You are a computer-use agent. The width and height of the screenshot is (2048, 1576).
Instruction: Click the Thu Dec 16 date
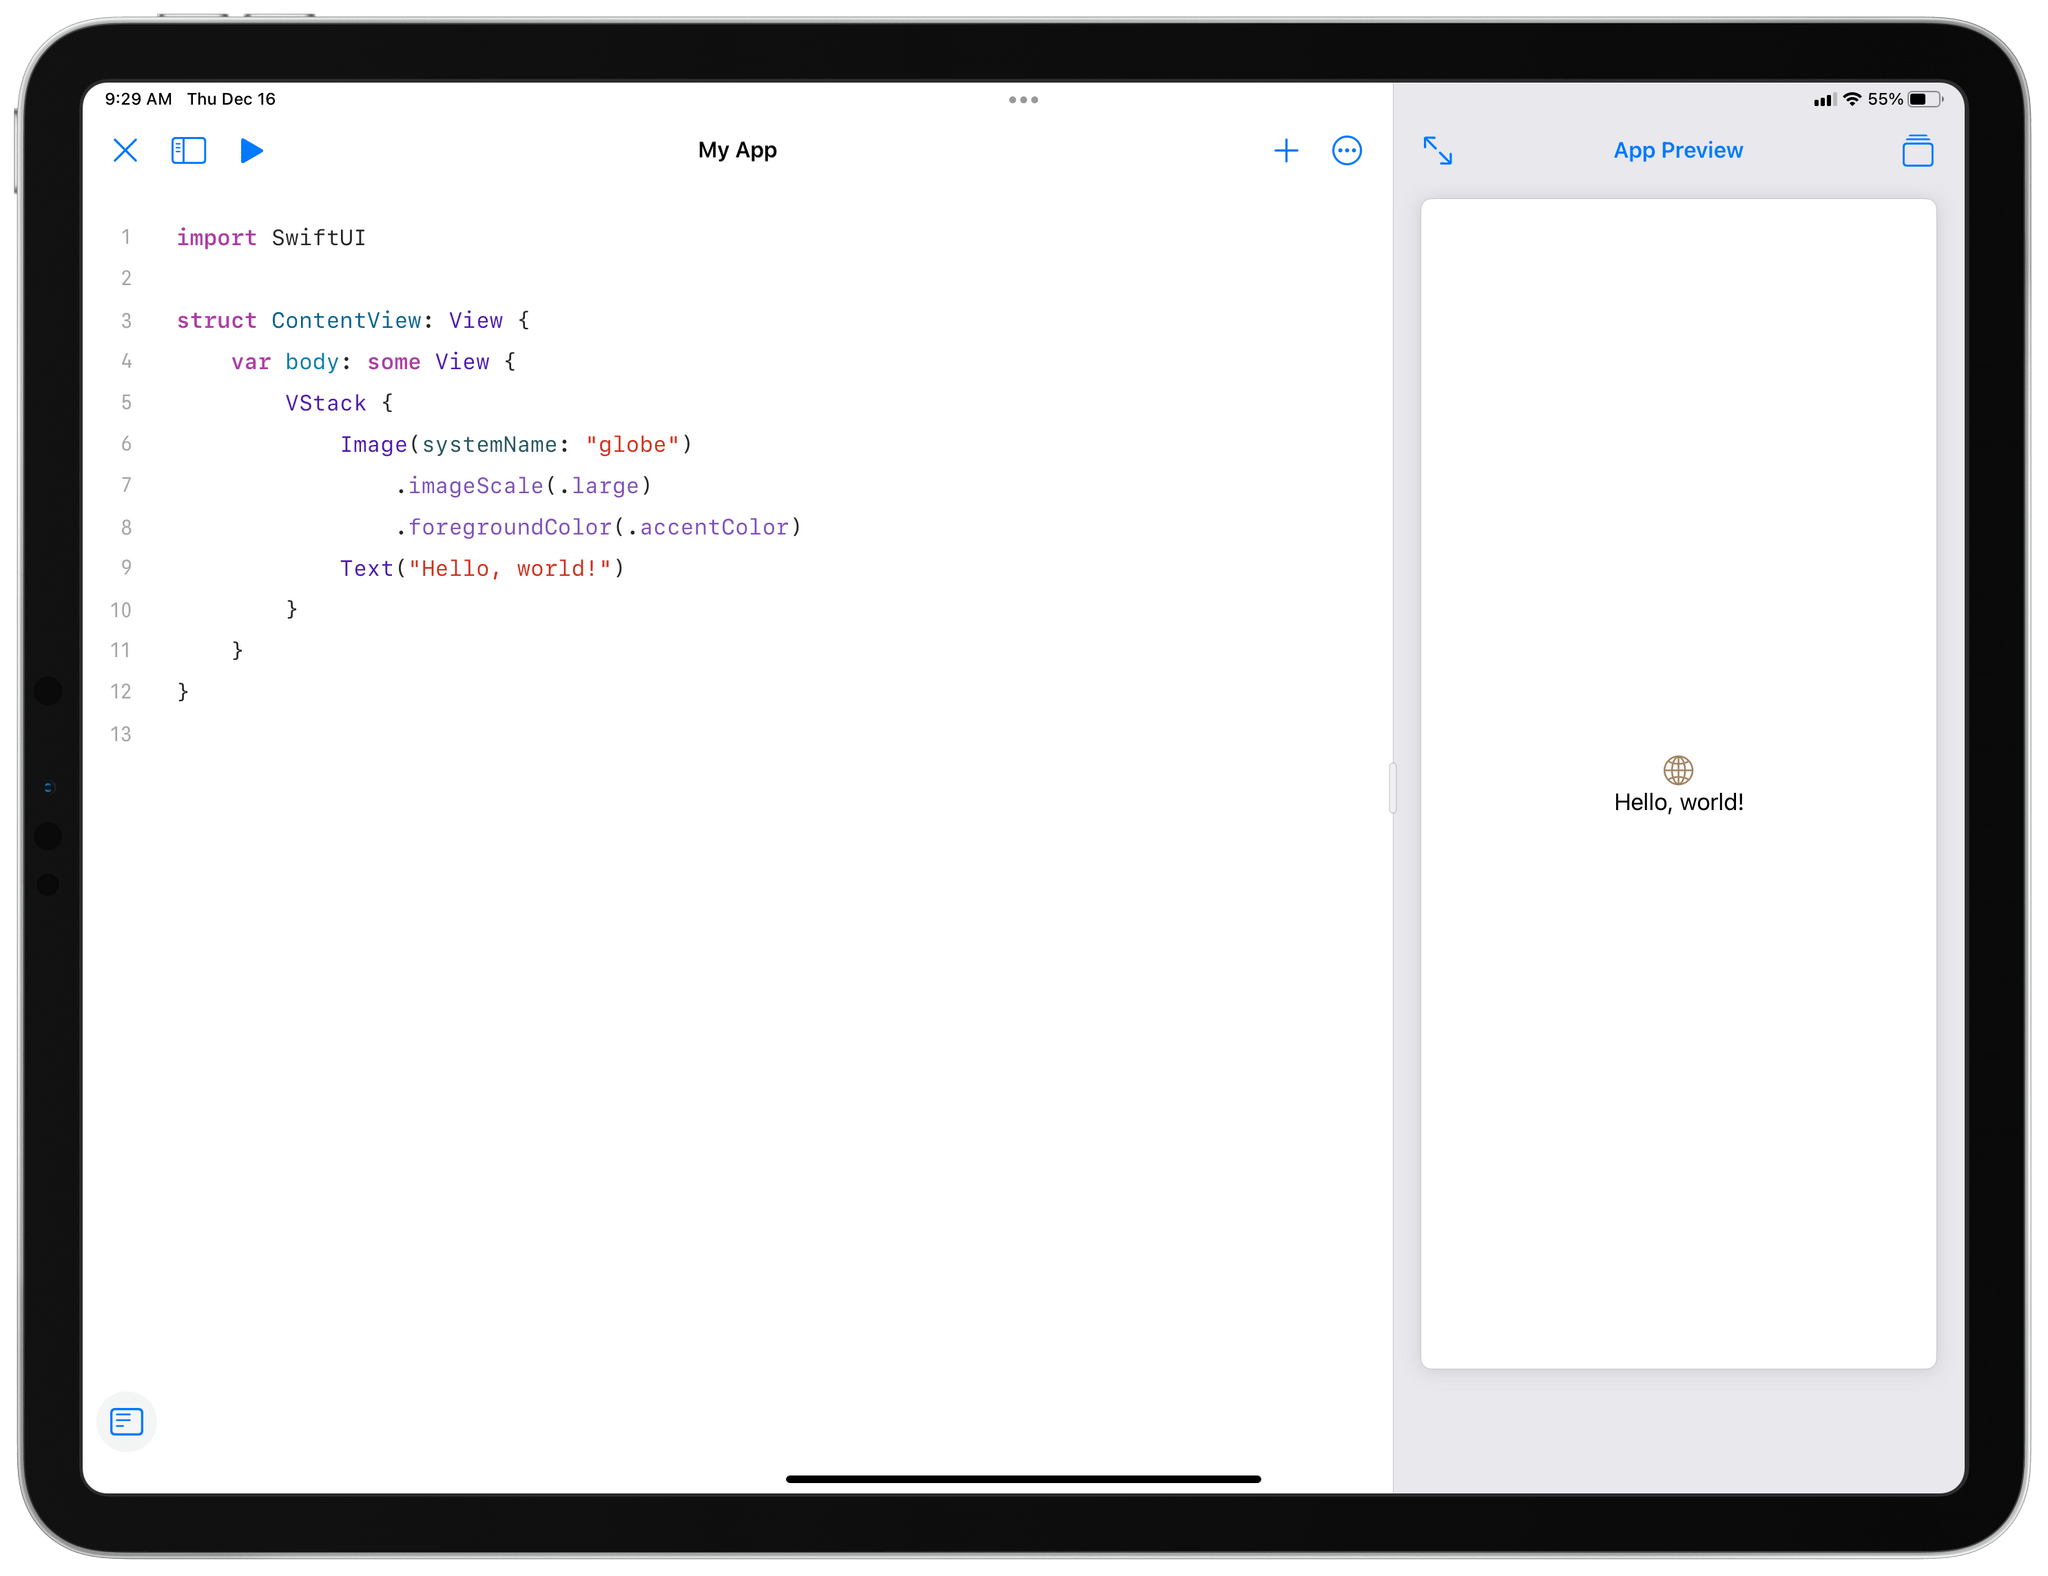coord(231,99)
